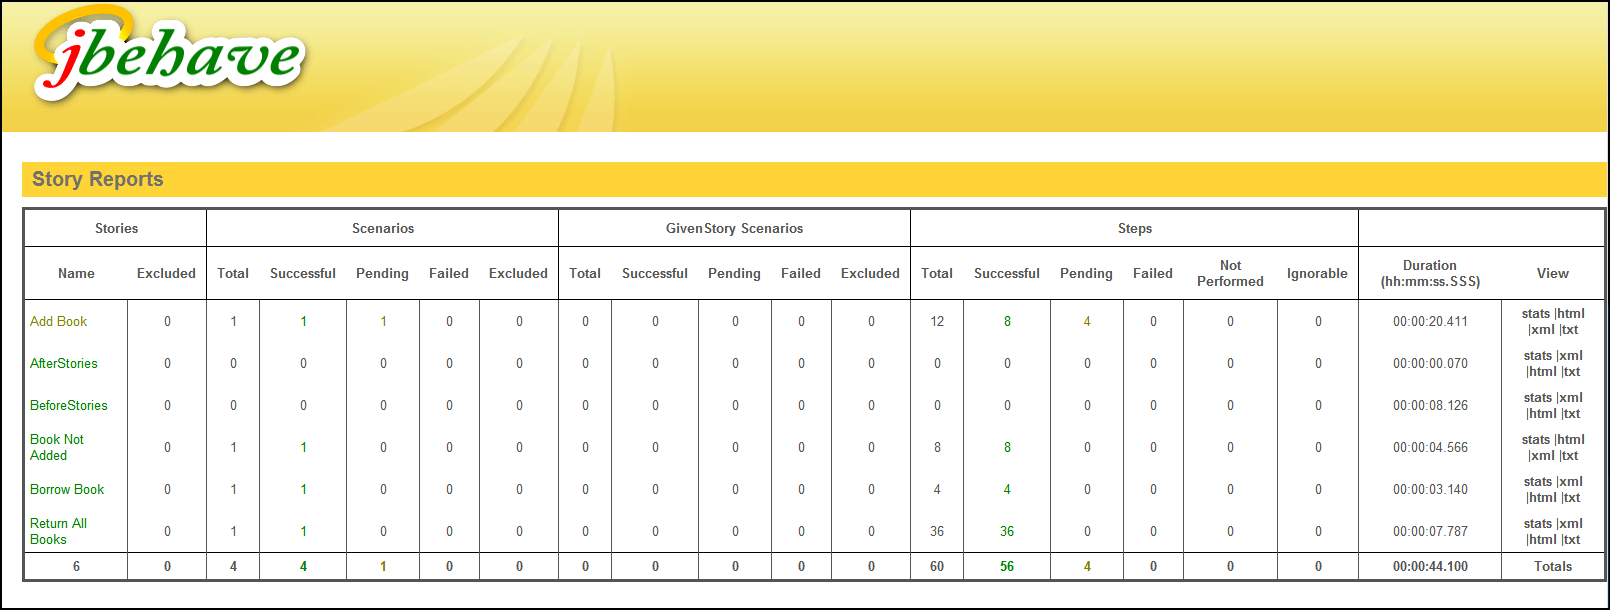Open txt report for Return All Books

click(1571, 540)
